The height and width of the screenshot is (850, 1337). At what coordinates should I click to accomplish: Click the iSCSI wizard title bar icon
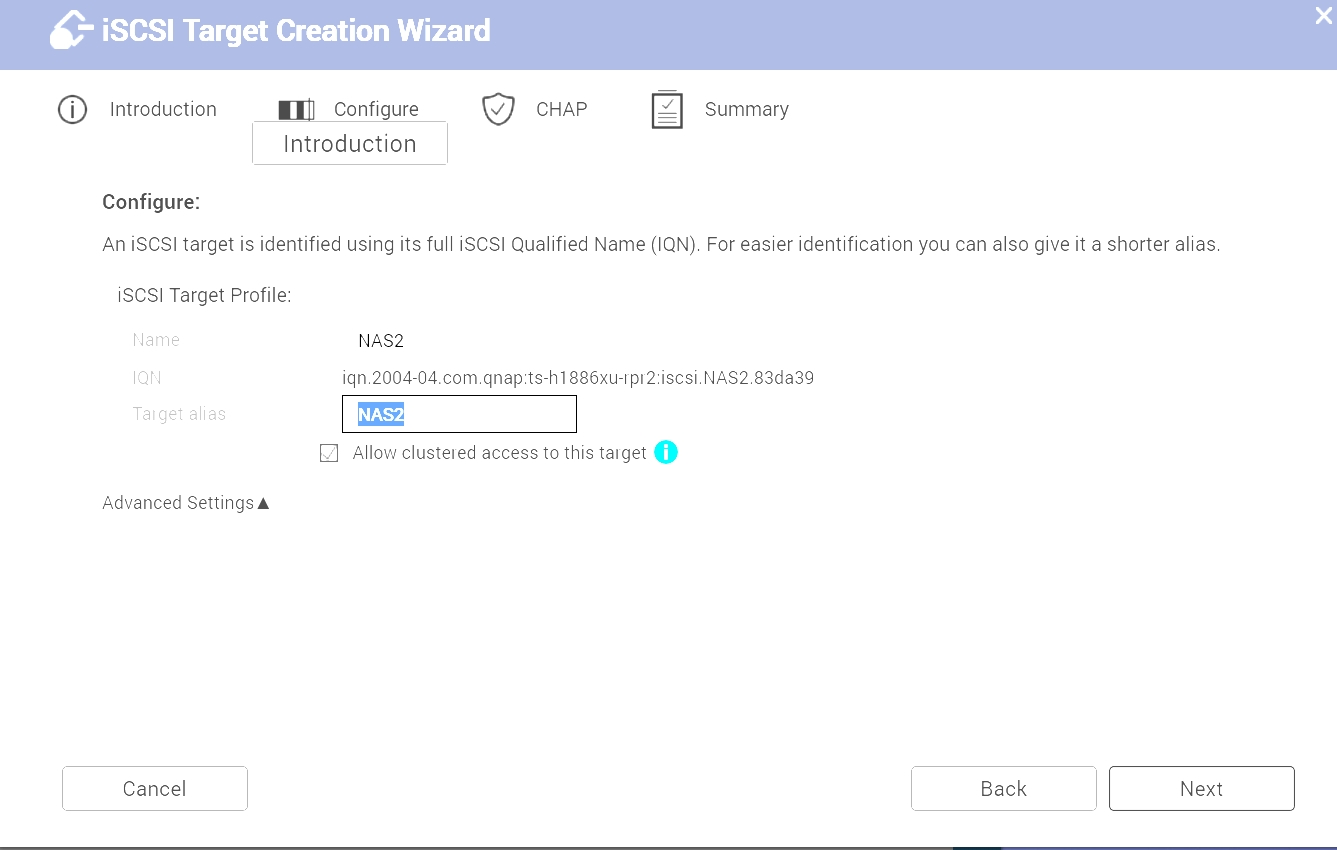(68, 30)
